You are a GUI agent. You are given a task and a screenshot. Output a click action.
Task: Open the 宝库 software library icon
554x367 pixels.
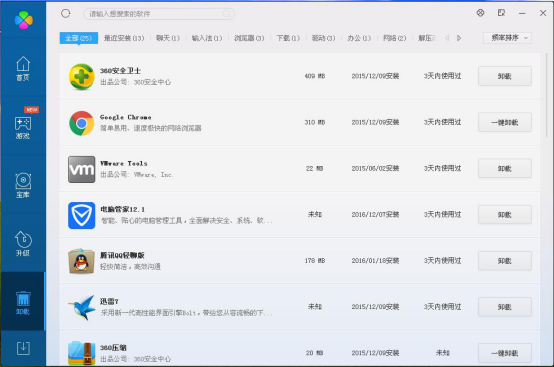pyautogui.click(x=23, y=186)
